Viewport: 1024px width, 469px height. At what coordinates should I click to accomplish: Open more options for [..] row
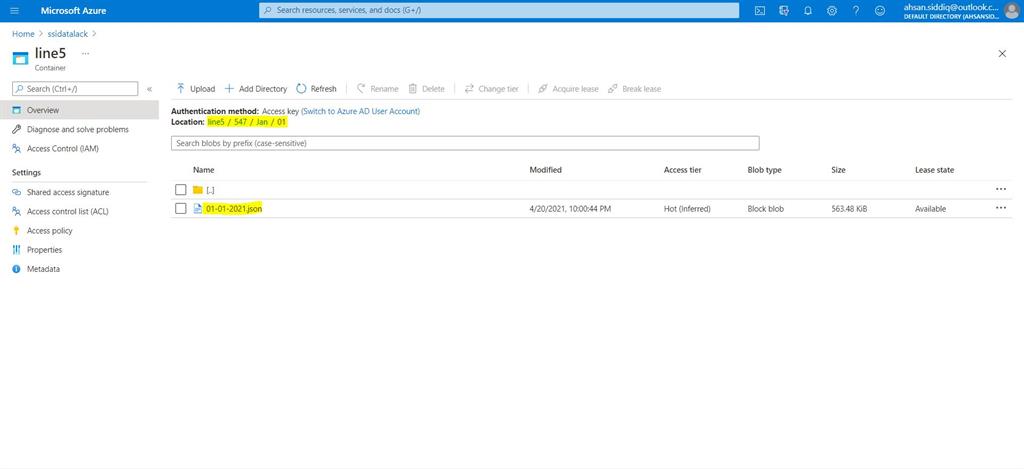pos(1000,189)
